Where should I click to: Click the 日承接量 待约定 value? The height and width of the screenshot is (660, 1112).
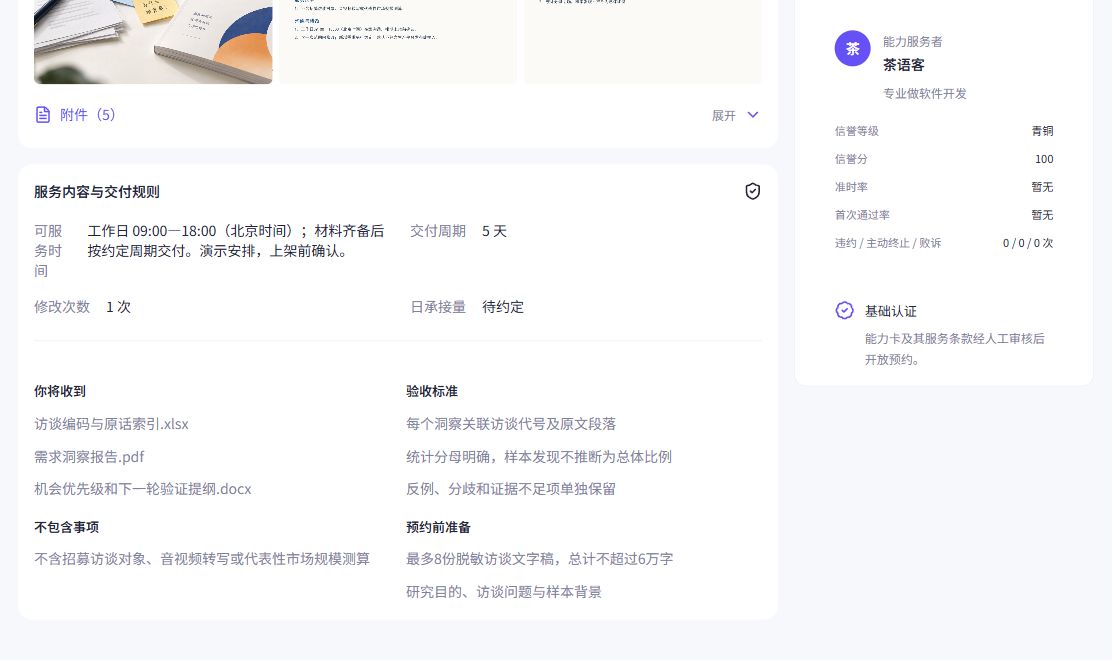coord(503,307)
